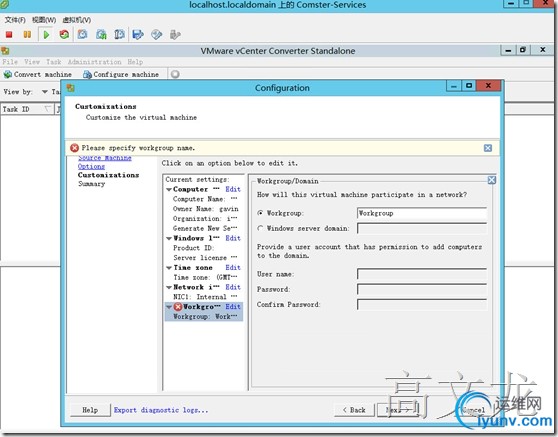Close the Workgroup/Domain settings pane
Viewport: 558px width, 437px height.
tap(492, 180)
